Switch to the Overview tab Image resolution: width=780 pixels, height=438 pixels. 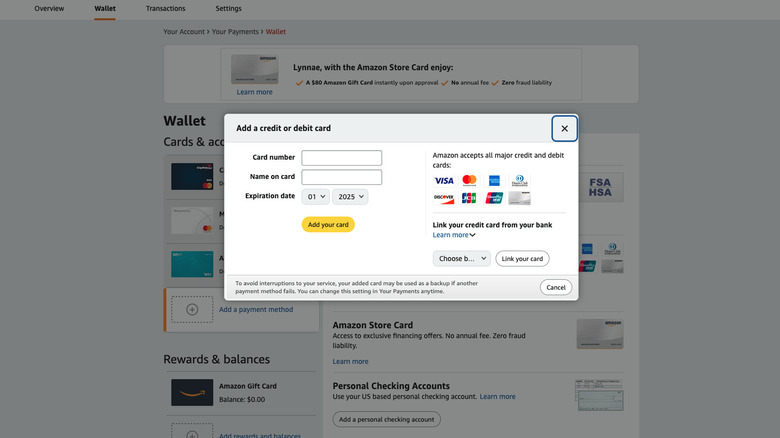click(49, 8)
